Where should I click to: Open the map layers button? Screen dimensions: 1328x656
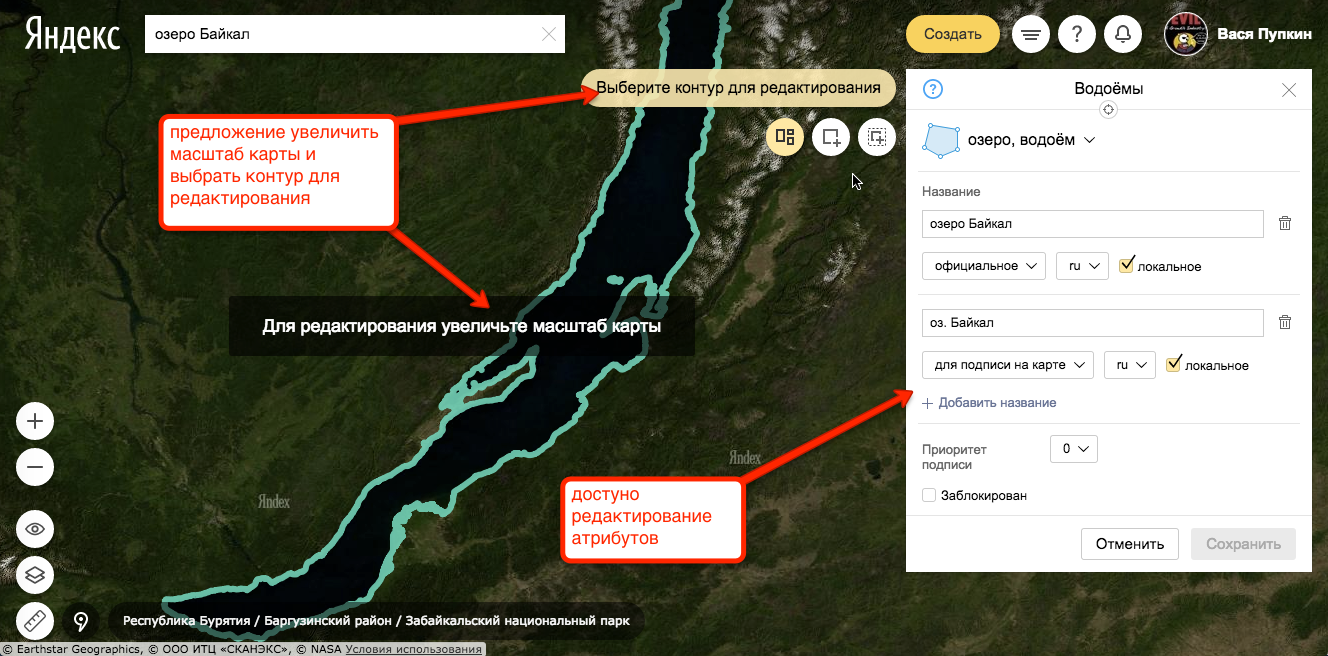(x=35, y=575)
